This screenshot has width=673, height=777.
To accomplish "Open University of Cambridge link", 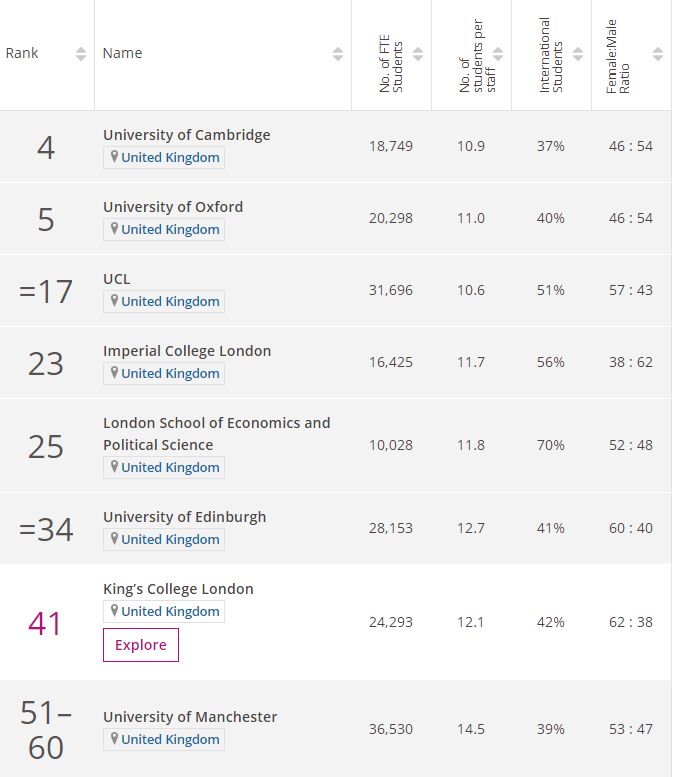I will click(x=187, y=135).
